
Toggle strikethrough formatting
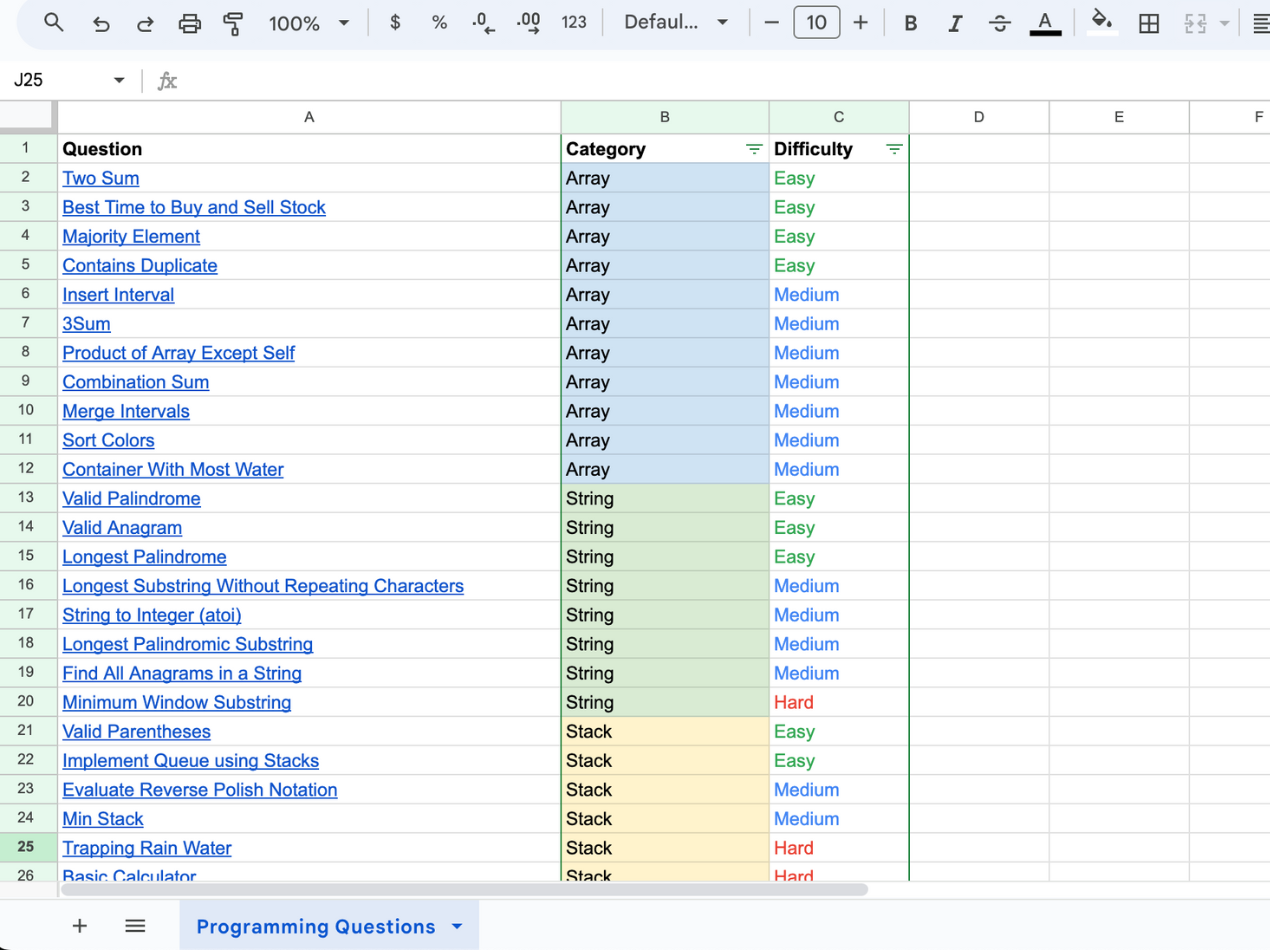pos(999,23)
